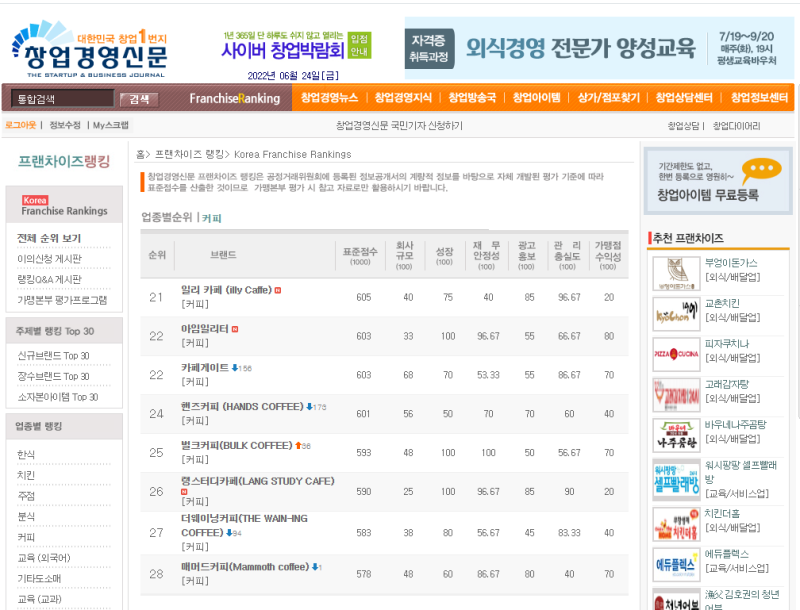800x610 pixels.
Task: Choose the 분식 category
Action: (26, 517)
